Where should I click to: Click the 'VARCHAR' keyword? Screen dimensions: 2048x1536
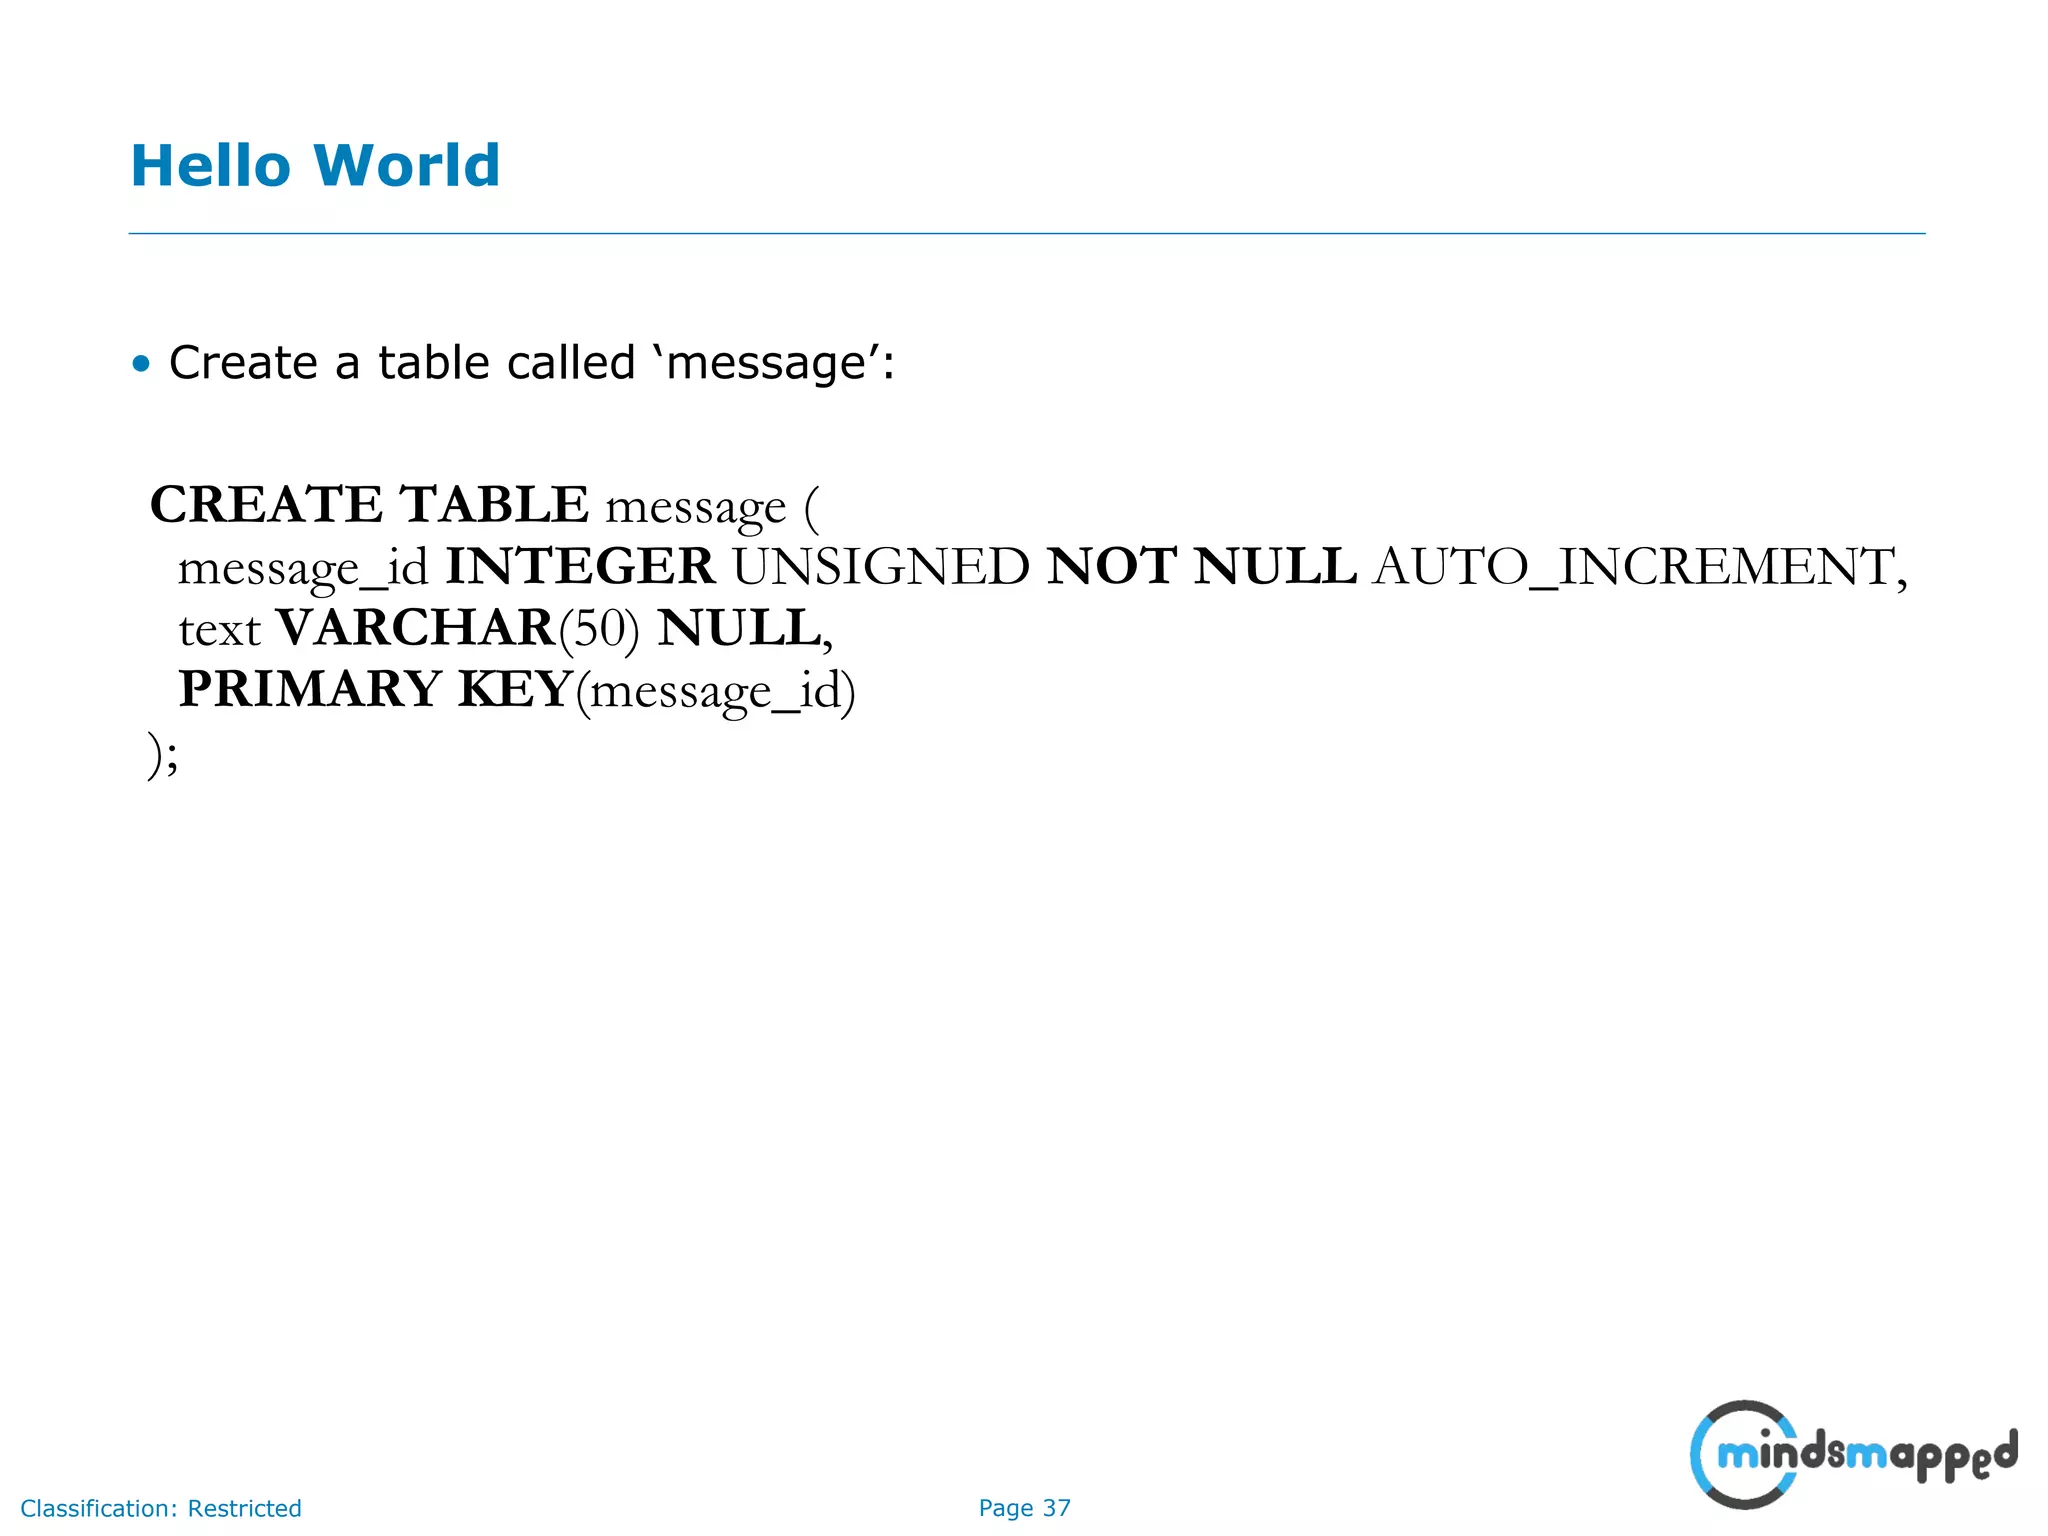pos(415,629)
